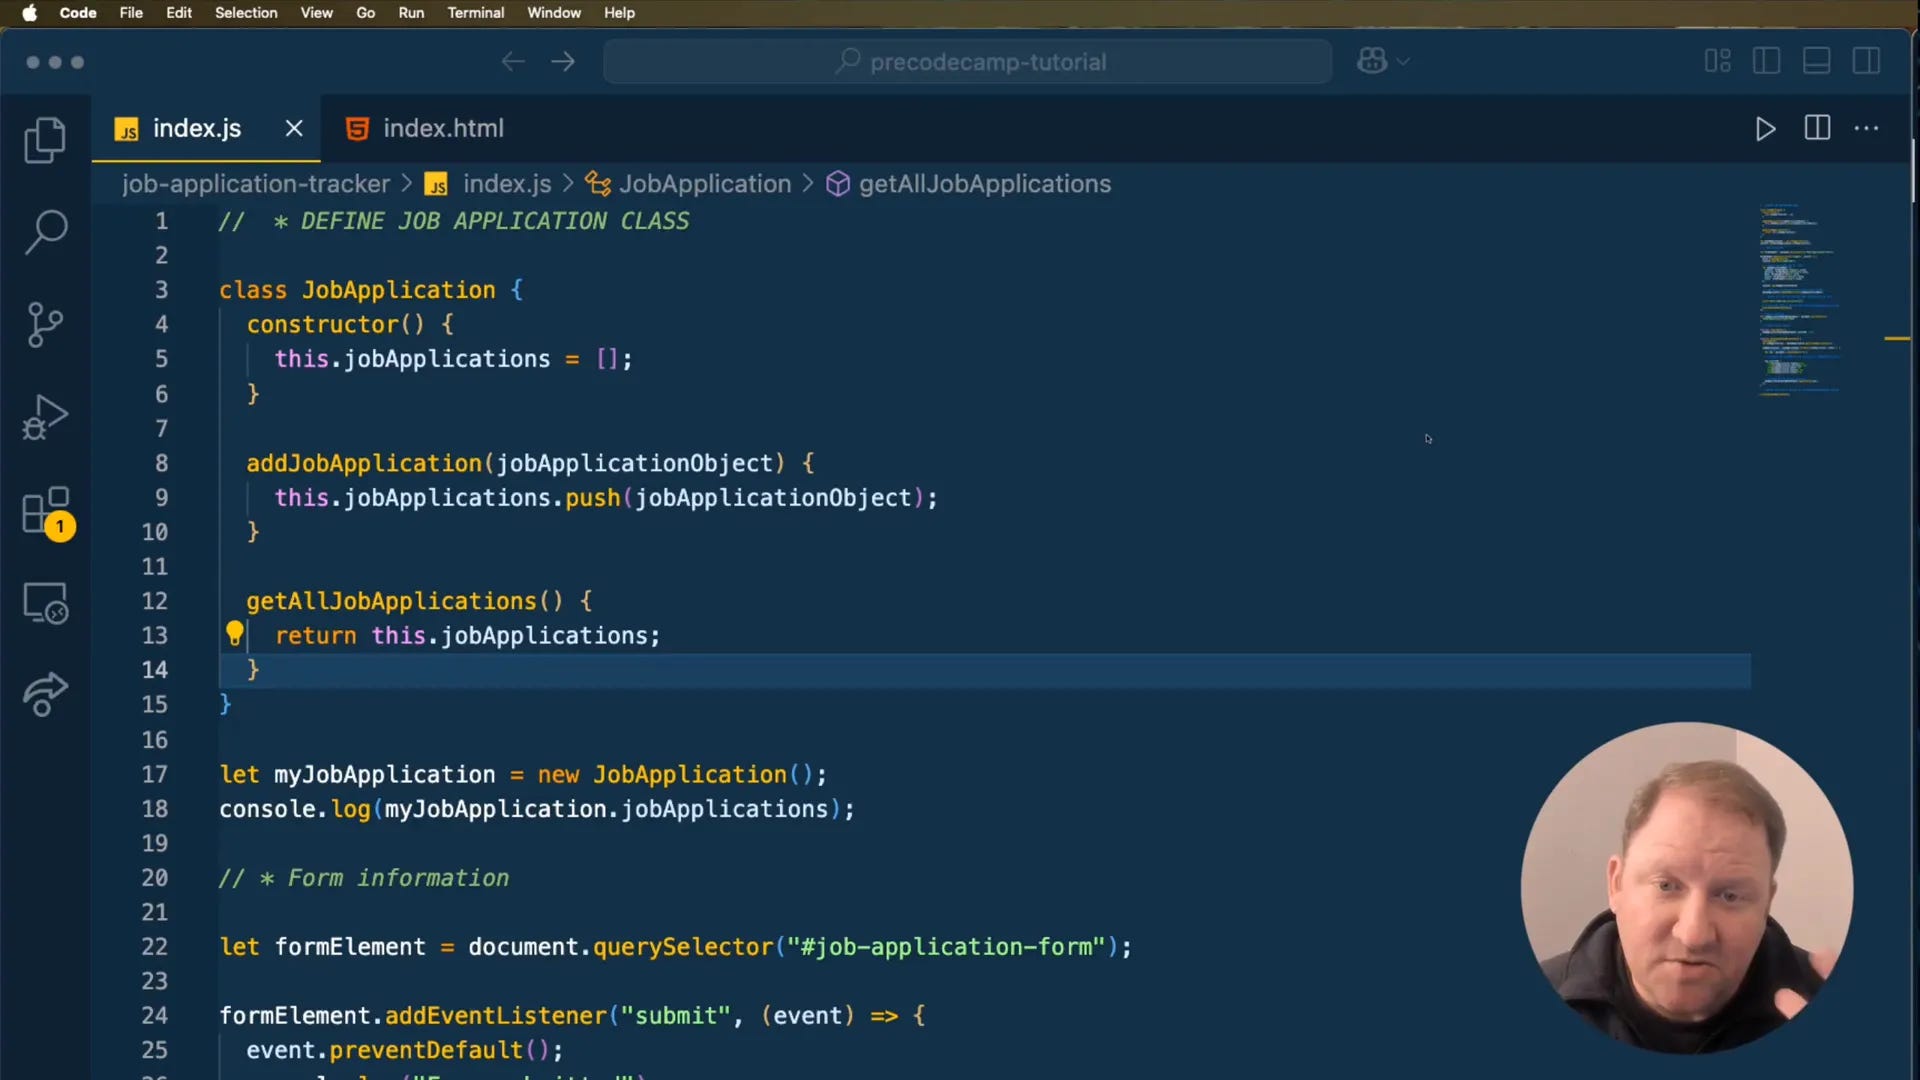1920x1080 pixels.
Task: Customize layout from title bar icon
Action: point(1717,61)
